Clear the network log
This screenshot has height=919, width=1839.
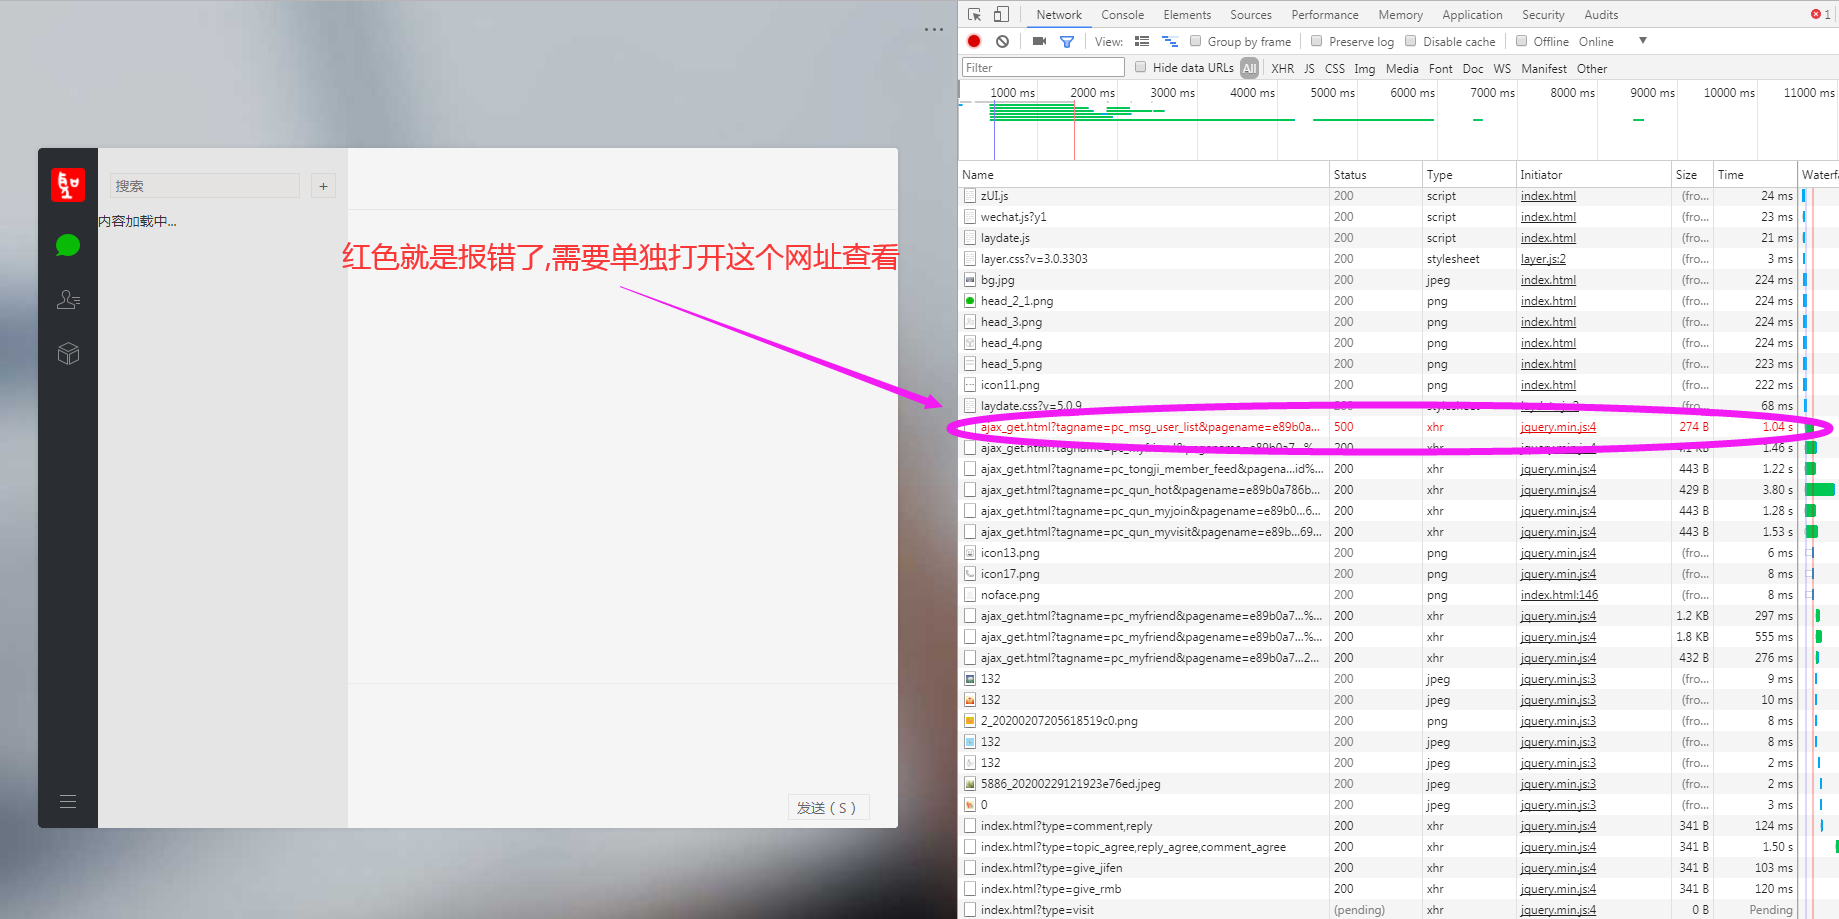[1002, 41]
